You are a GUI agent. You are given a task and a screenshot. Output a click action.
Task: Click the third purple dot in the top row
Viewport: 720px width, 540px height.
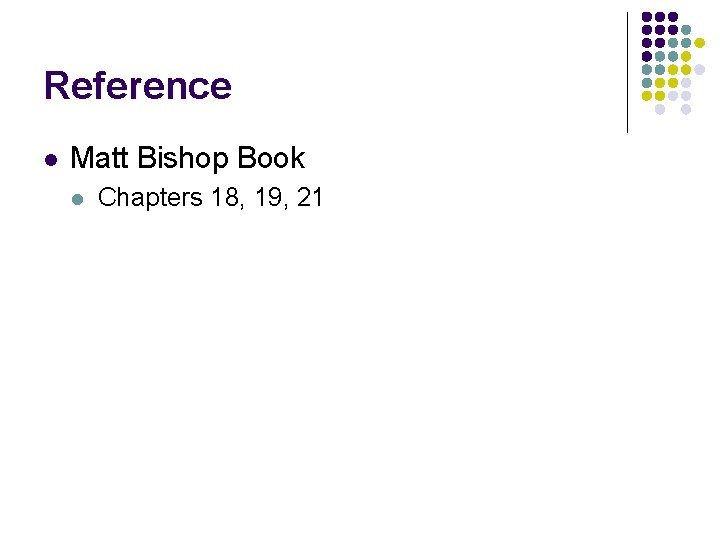point(673,17)
